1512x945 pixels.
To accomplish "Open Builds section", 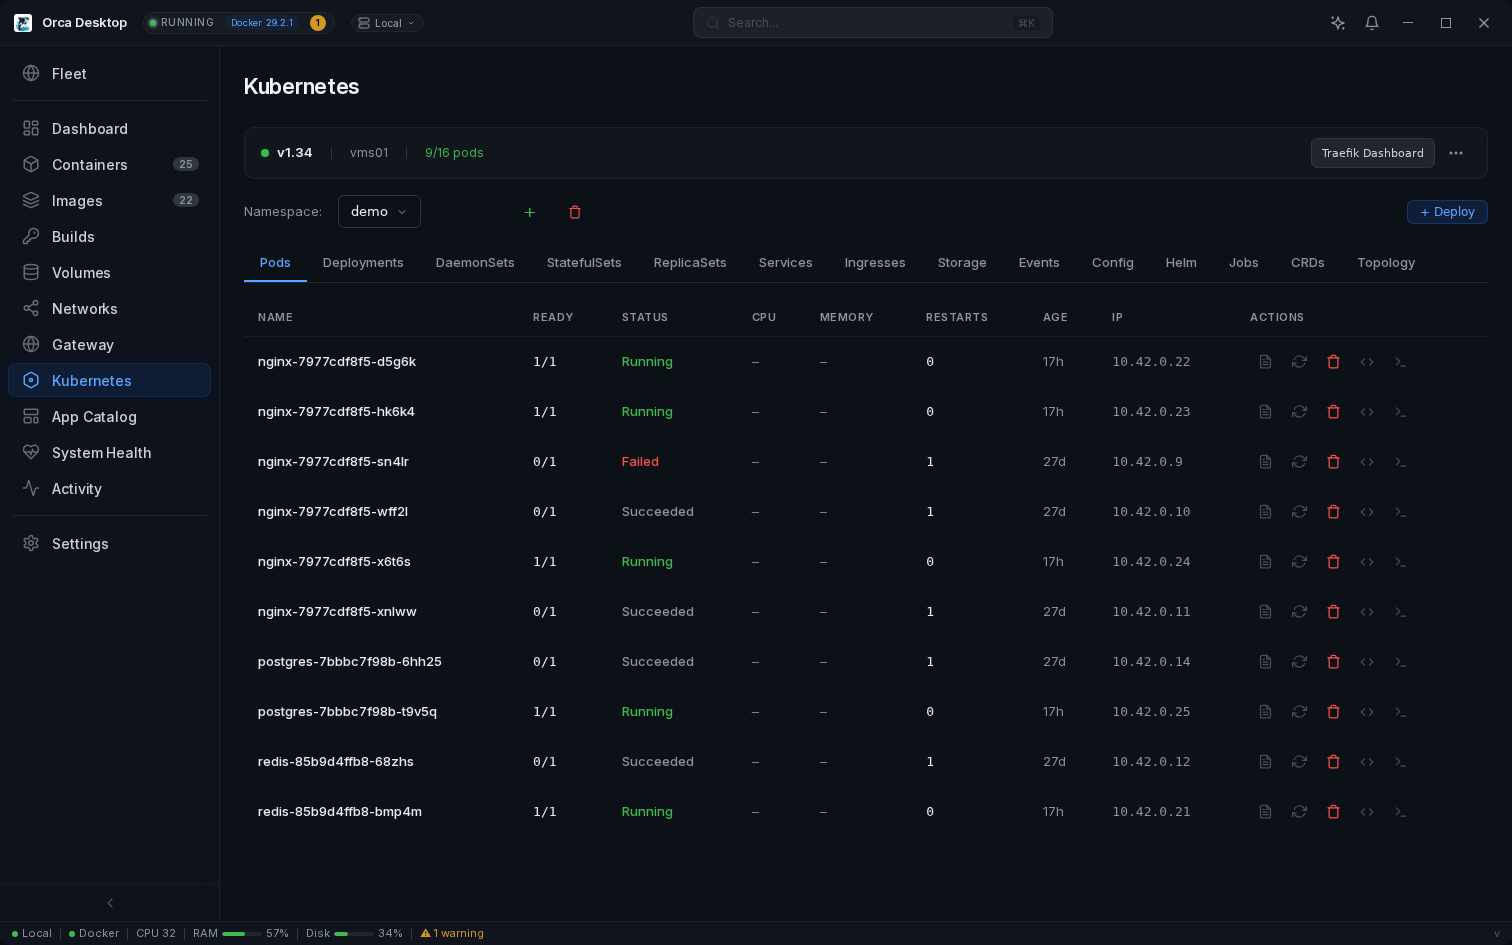I will tap(109, 237).
